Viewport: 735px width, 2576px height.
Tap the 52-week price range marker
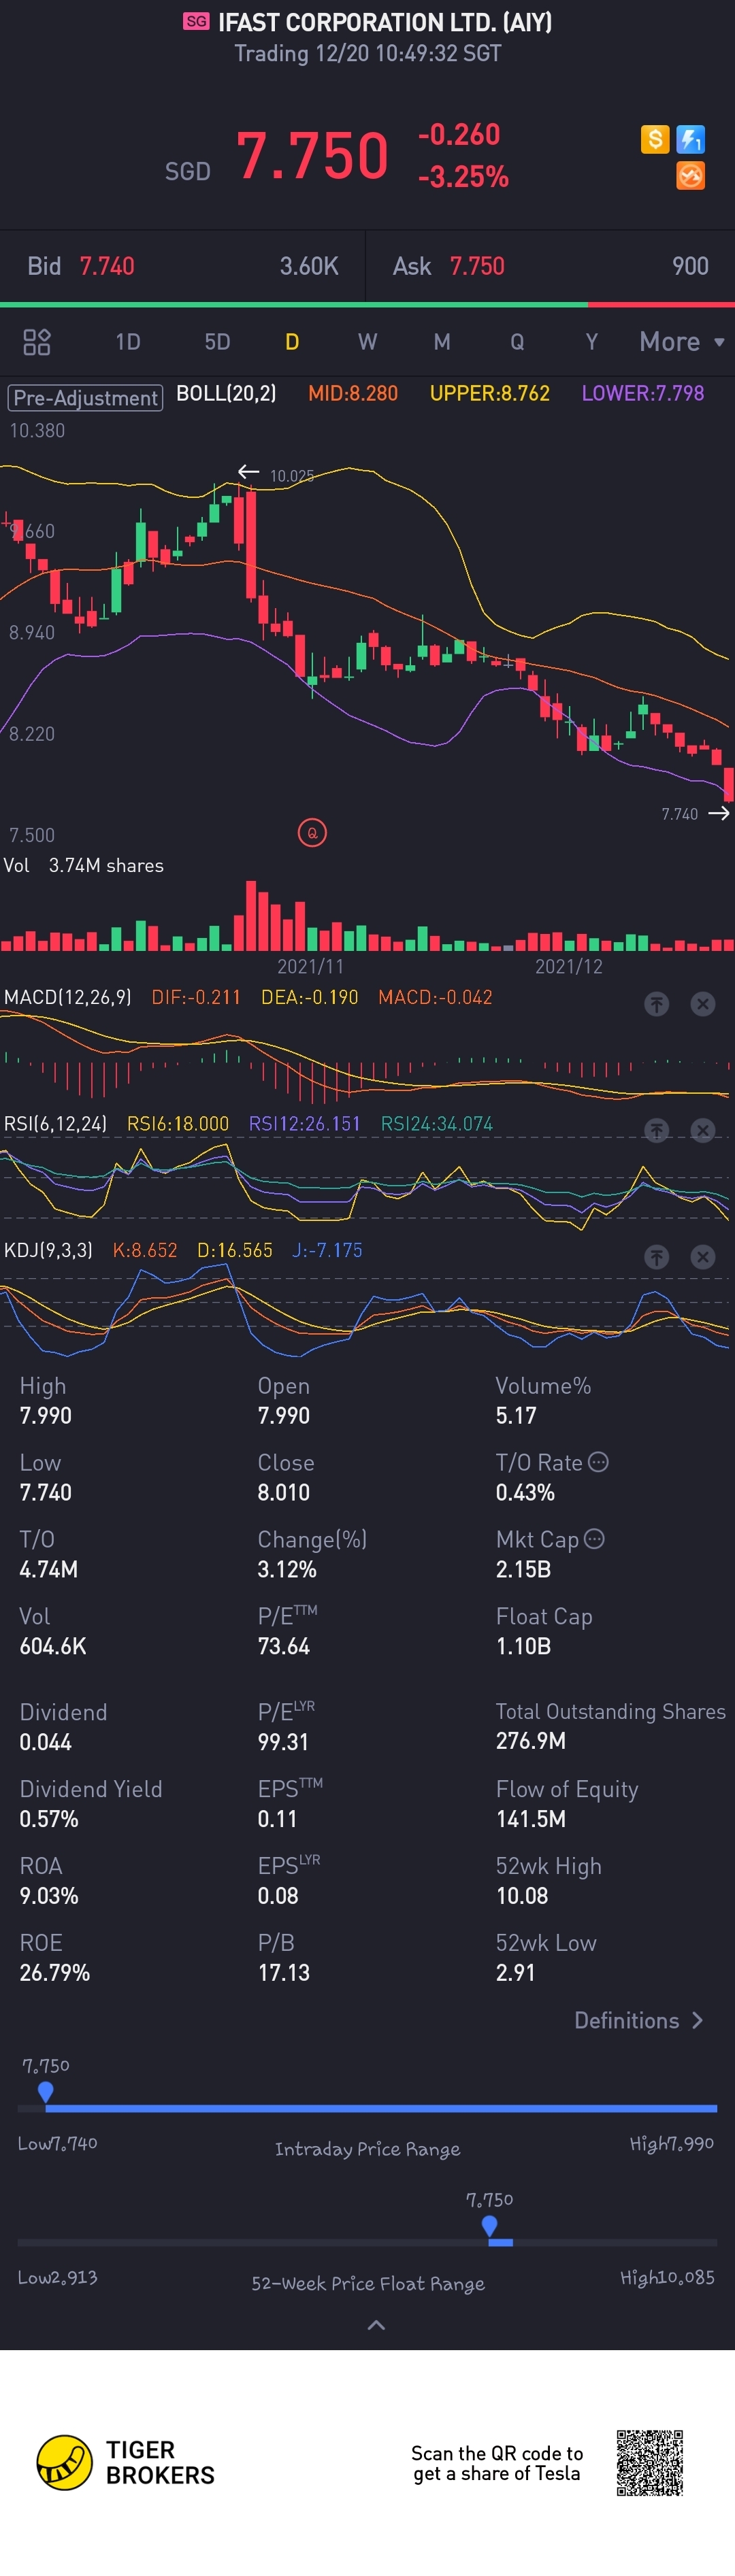[x=489, y=2225]
